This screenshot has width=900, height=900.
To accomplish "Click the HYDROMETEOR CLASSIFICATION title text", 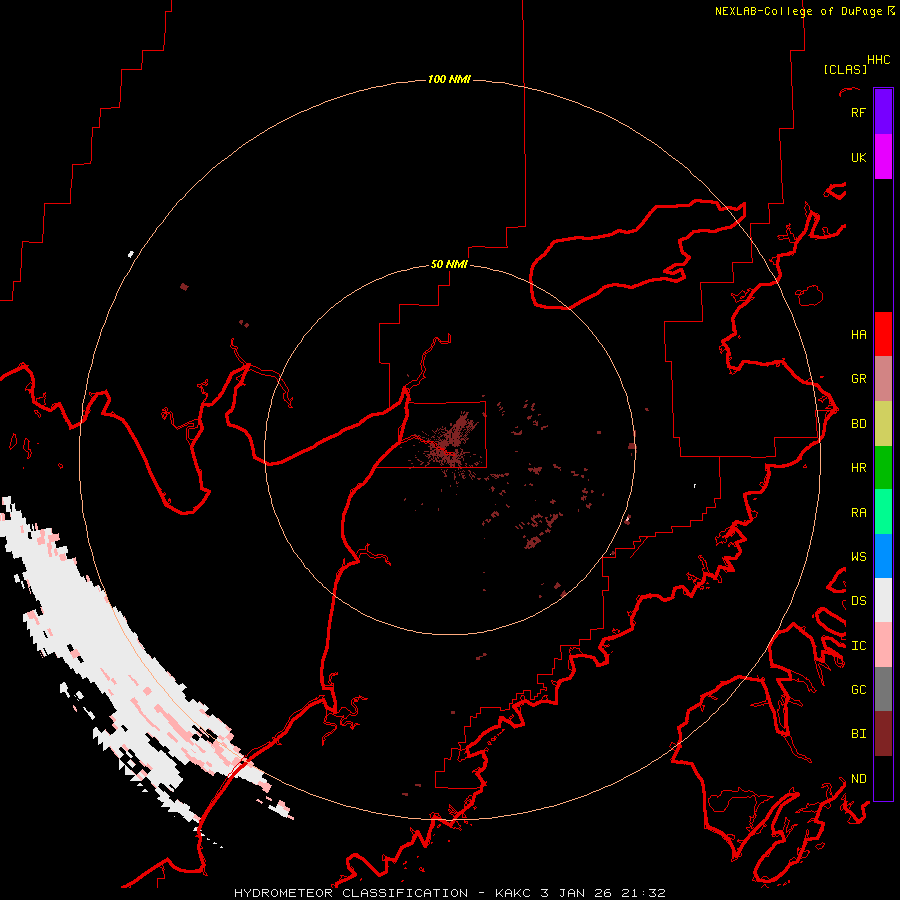I will pyautogui.click(x=351, y=893).
